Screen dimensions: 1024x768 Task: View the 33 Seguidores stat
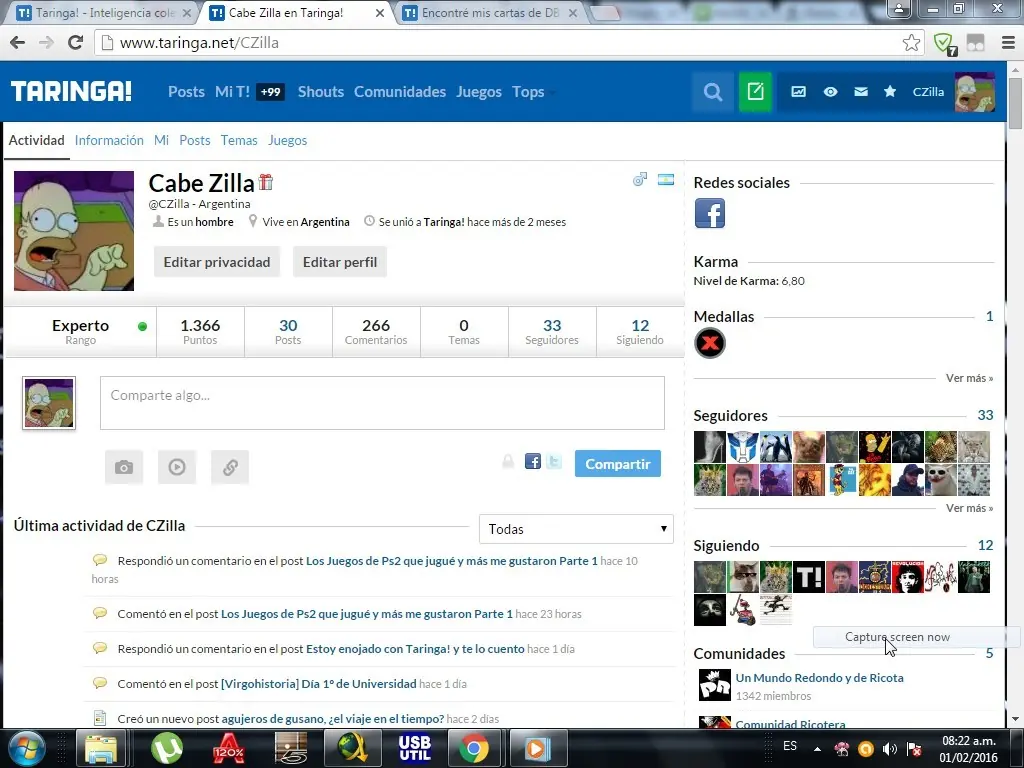(x=552, y=332)
